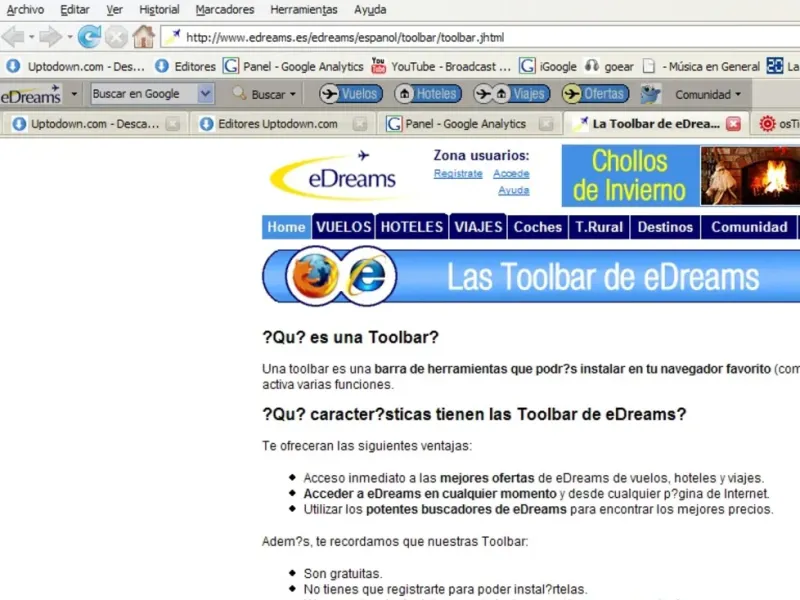The image size is (800, 600).
Task: Open the Historial menu
Action: click(159, 10)
